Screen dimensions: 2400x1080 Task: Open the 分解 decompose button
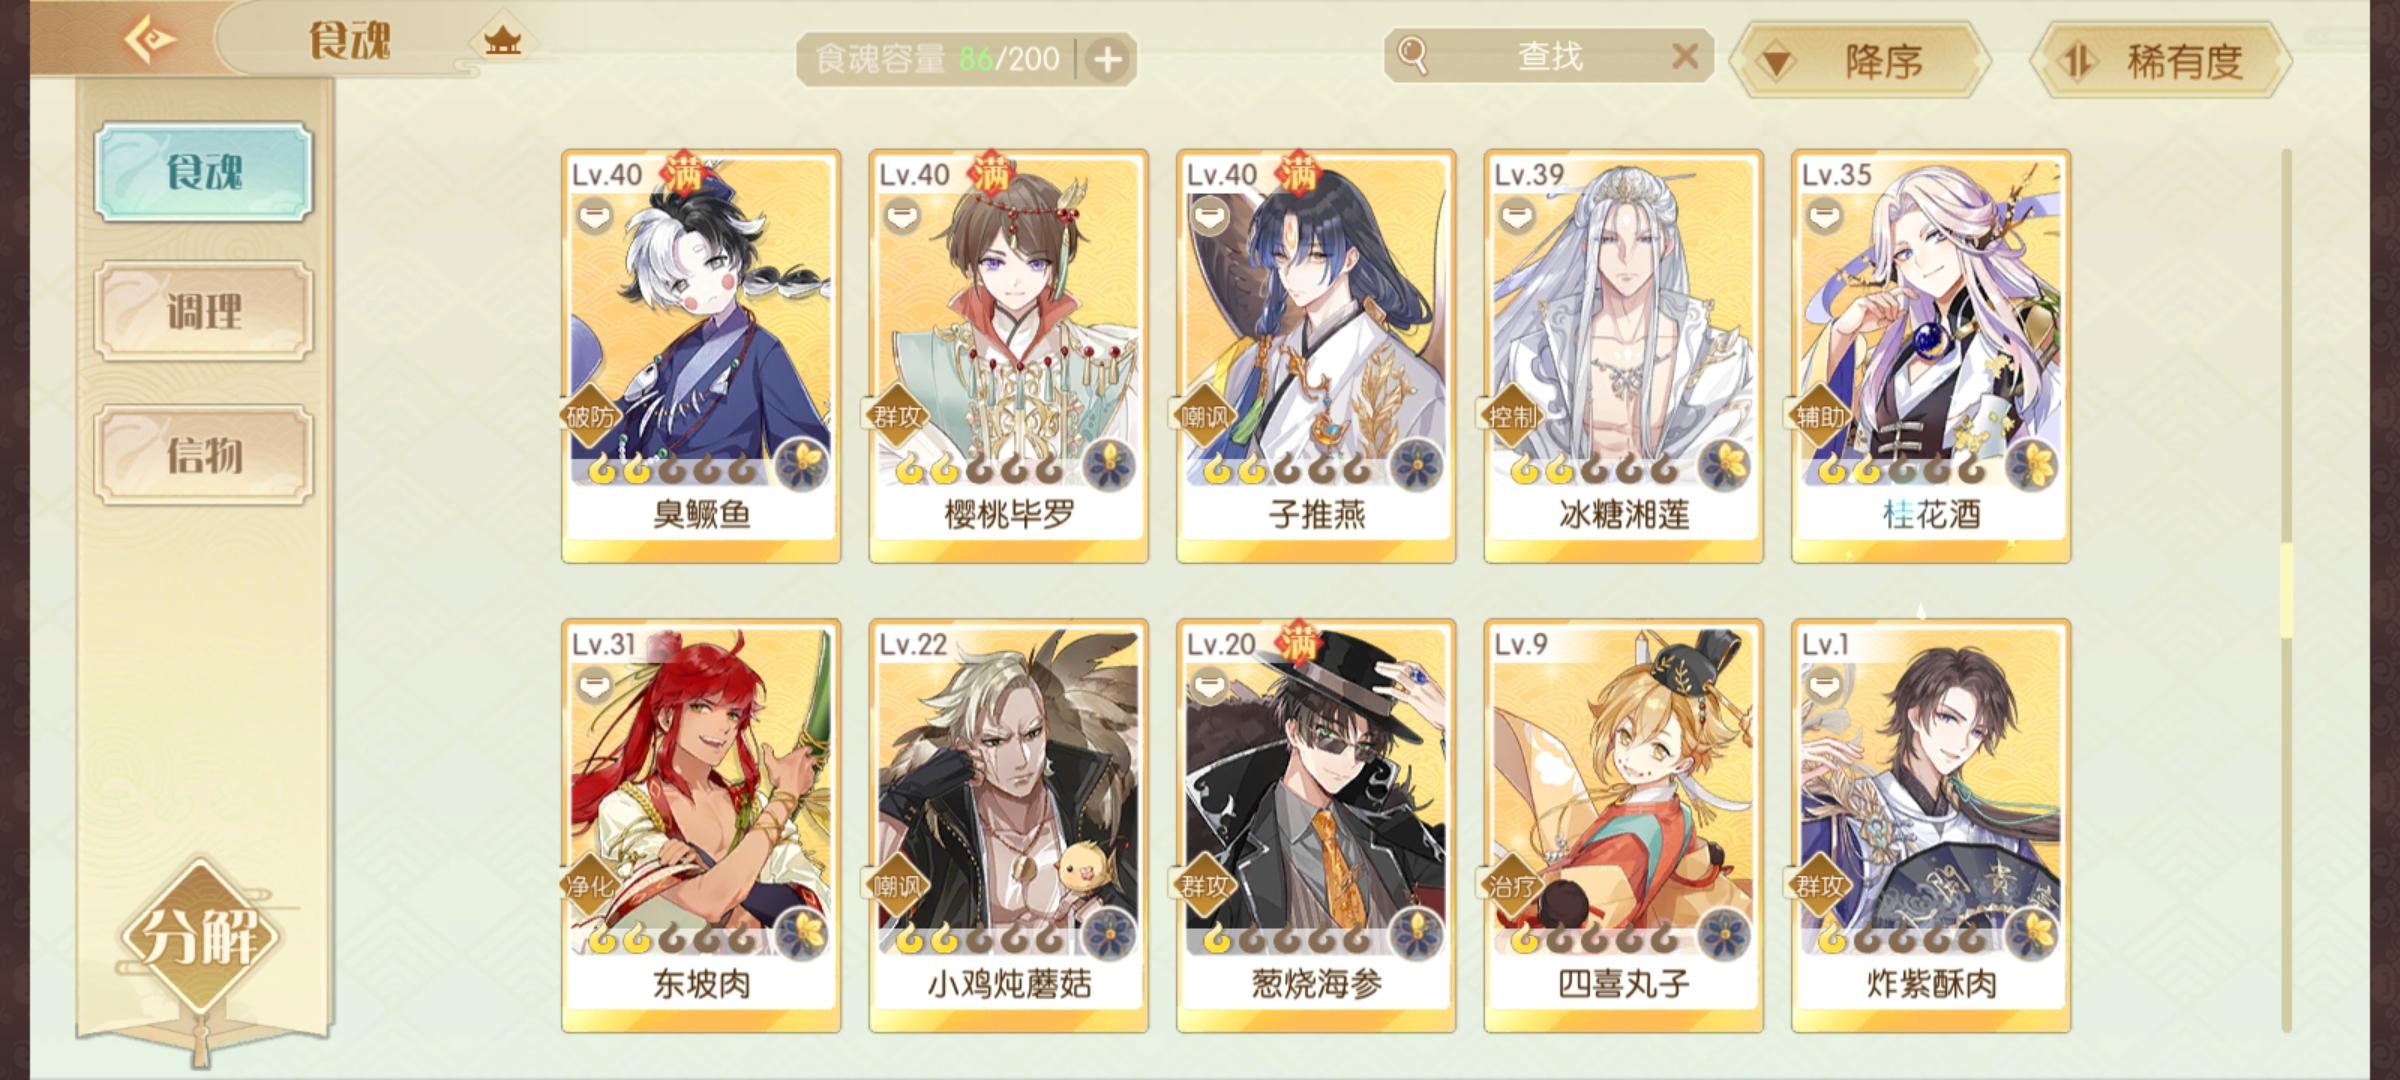202,936
